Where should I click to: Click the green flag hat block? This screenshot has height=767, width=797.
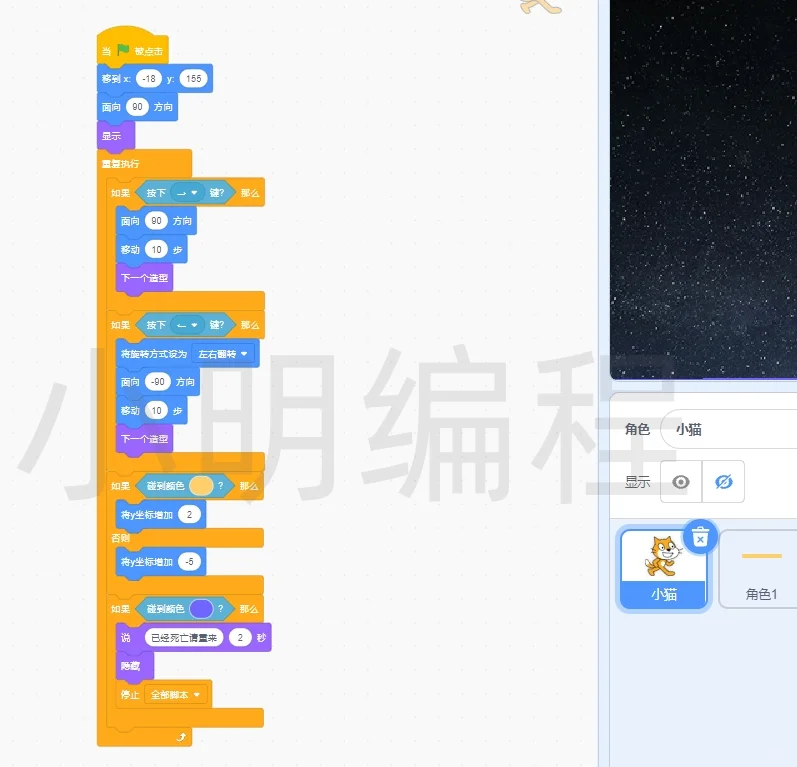[x=132, y=48]
